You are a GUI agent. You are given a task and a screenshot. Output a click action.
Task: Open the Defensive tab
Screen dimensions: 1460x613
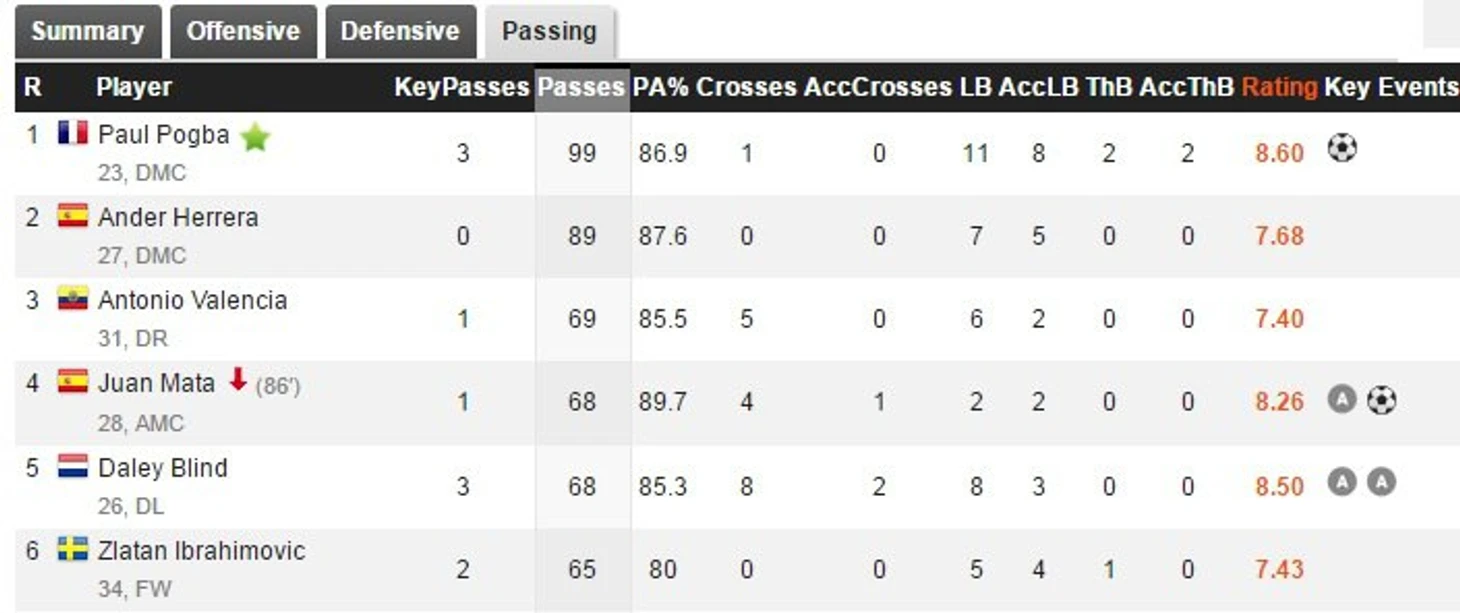tap(399, 31)
